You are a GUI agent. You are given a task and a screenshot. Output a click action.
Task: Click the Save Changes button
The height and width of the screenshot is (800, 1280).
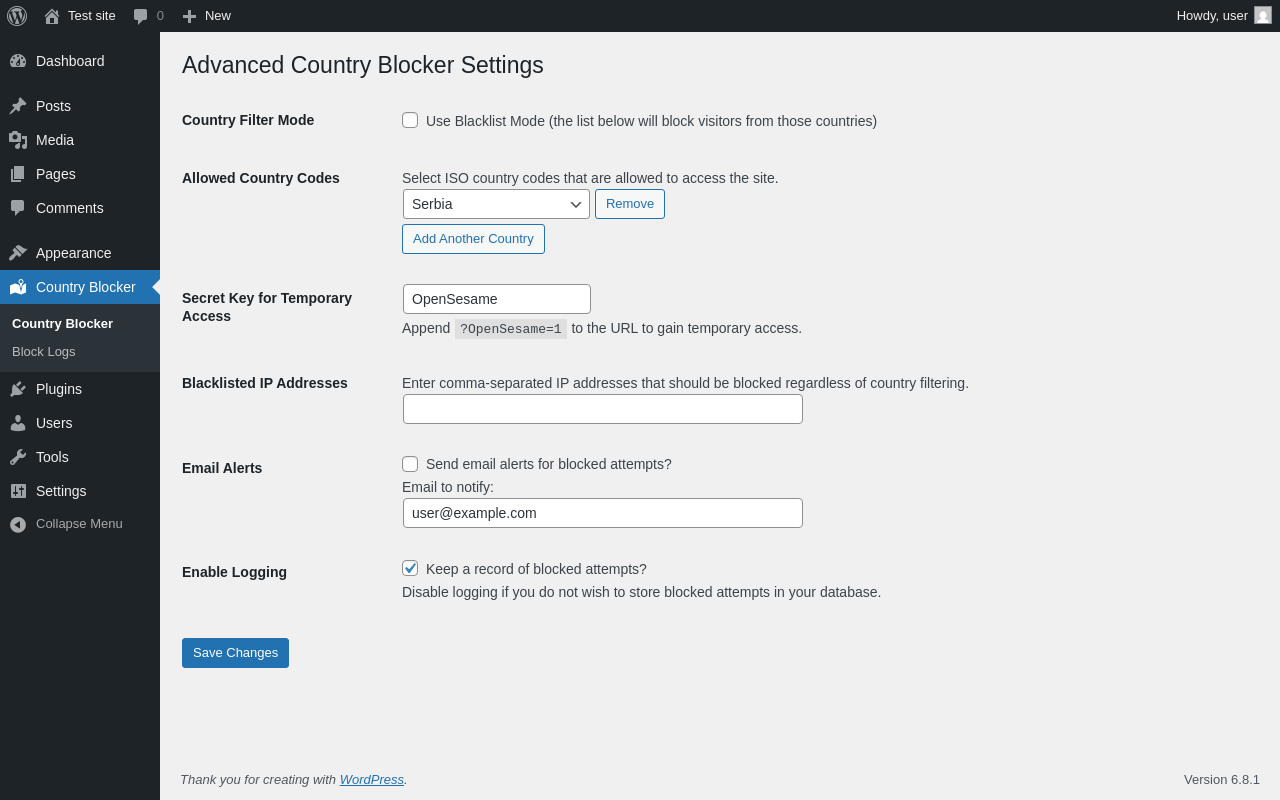coord(235,653)
